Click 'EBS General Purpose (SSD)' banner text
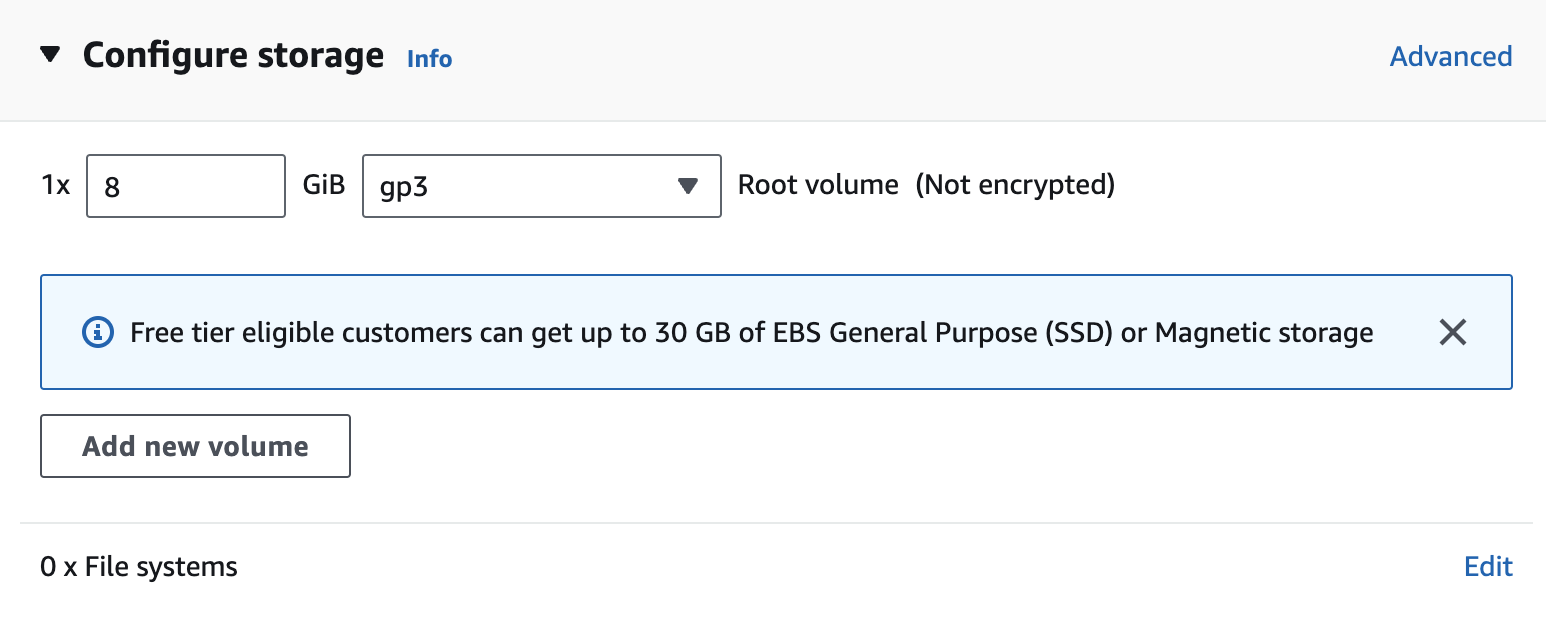The width and height of the screenshot is (1546, 626). click(940, 332)
